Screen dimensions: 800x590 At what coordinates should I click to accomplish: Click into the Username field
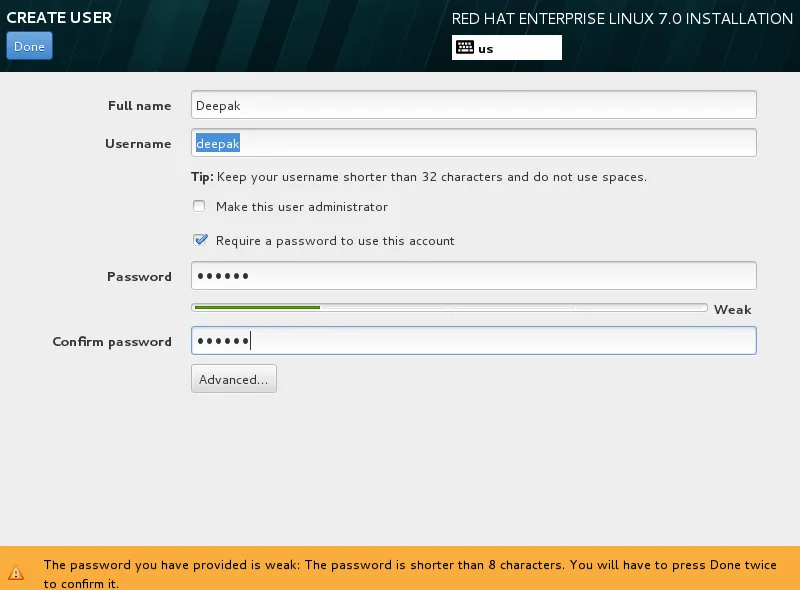(473, 143)
